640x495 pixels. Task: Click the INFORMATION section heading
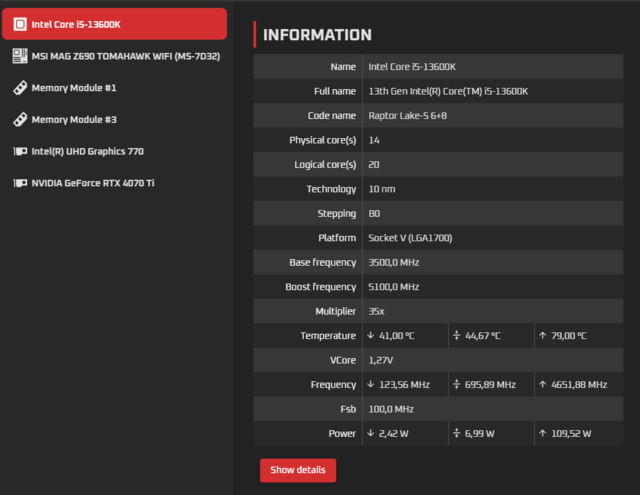click(317, 35)
